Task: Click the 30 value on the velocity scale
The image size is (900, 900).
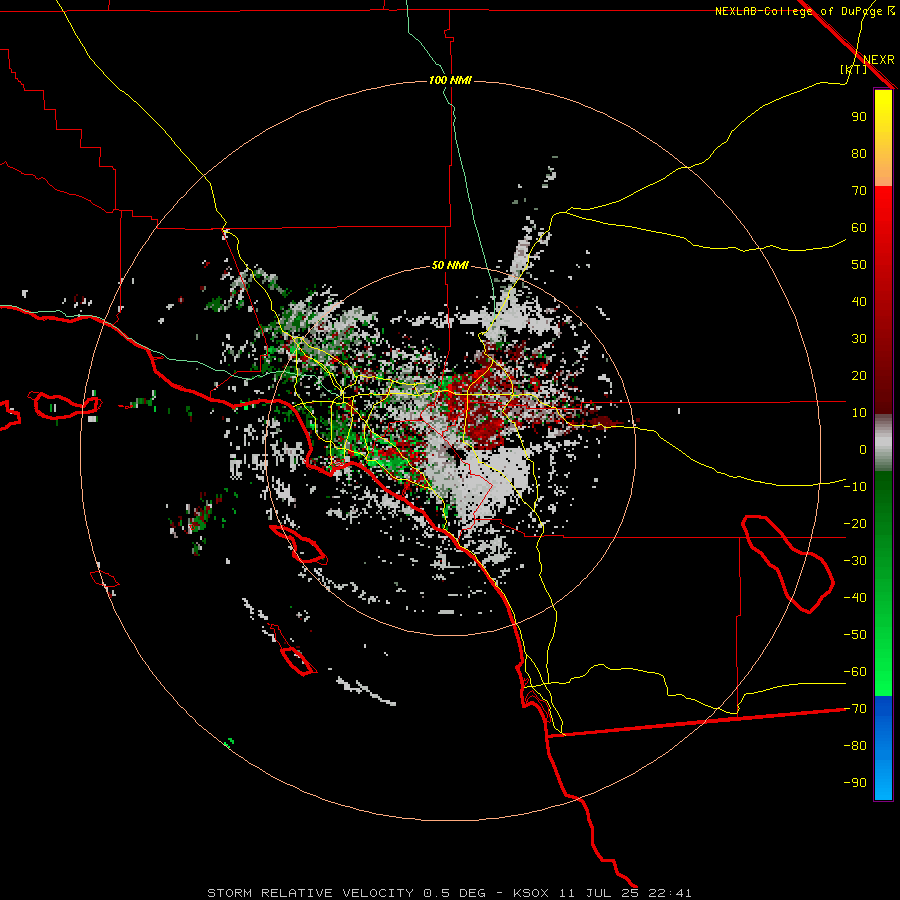Action: (859, 339)
